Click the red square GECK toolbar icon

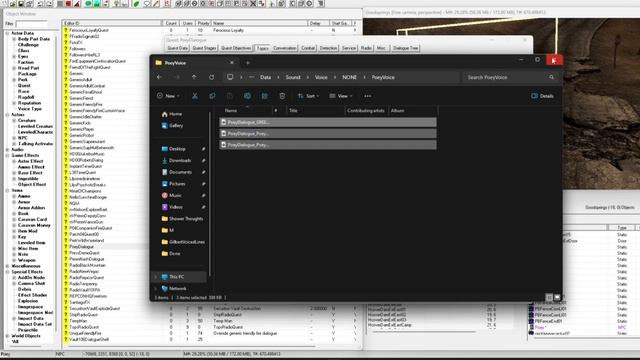pyautogui.click(x=68, y=4)
